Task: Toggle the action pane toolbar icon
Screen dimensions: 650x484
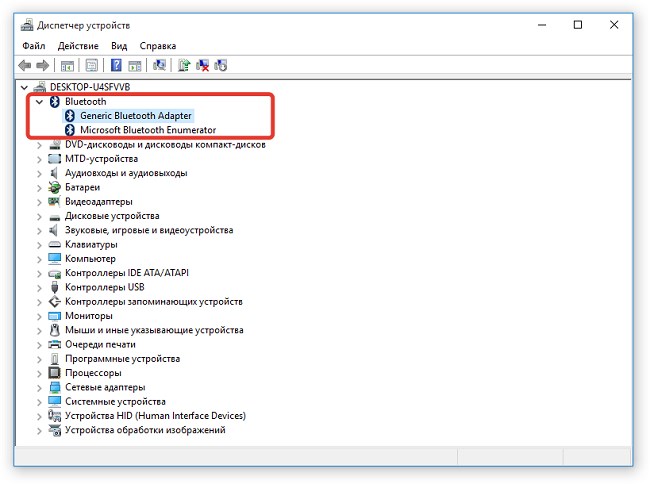Action: (135, 65)
